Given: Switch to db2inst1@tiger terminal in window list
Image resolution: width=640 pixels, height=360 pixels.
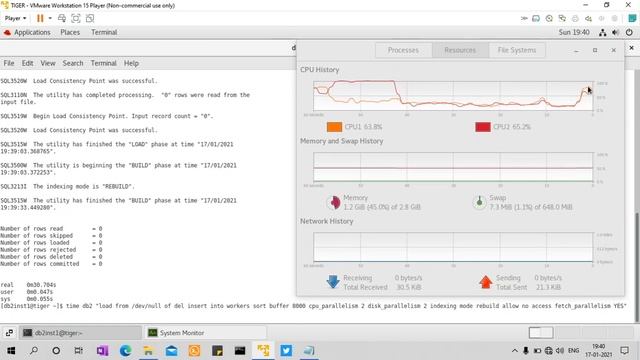Looking at the screenshot, I should [80, 333].
